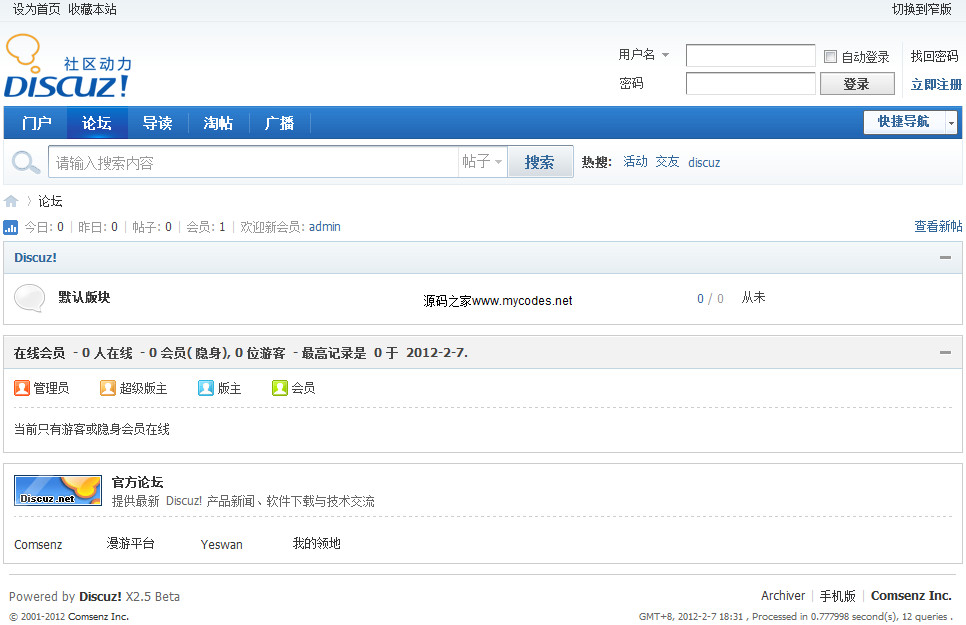Viewport: 966px width, 625px height.
Task: Click the 版主 blue user icon
Action: coord(206,388)
